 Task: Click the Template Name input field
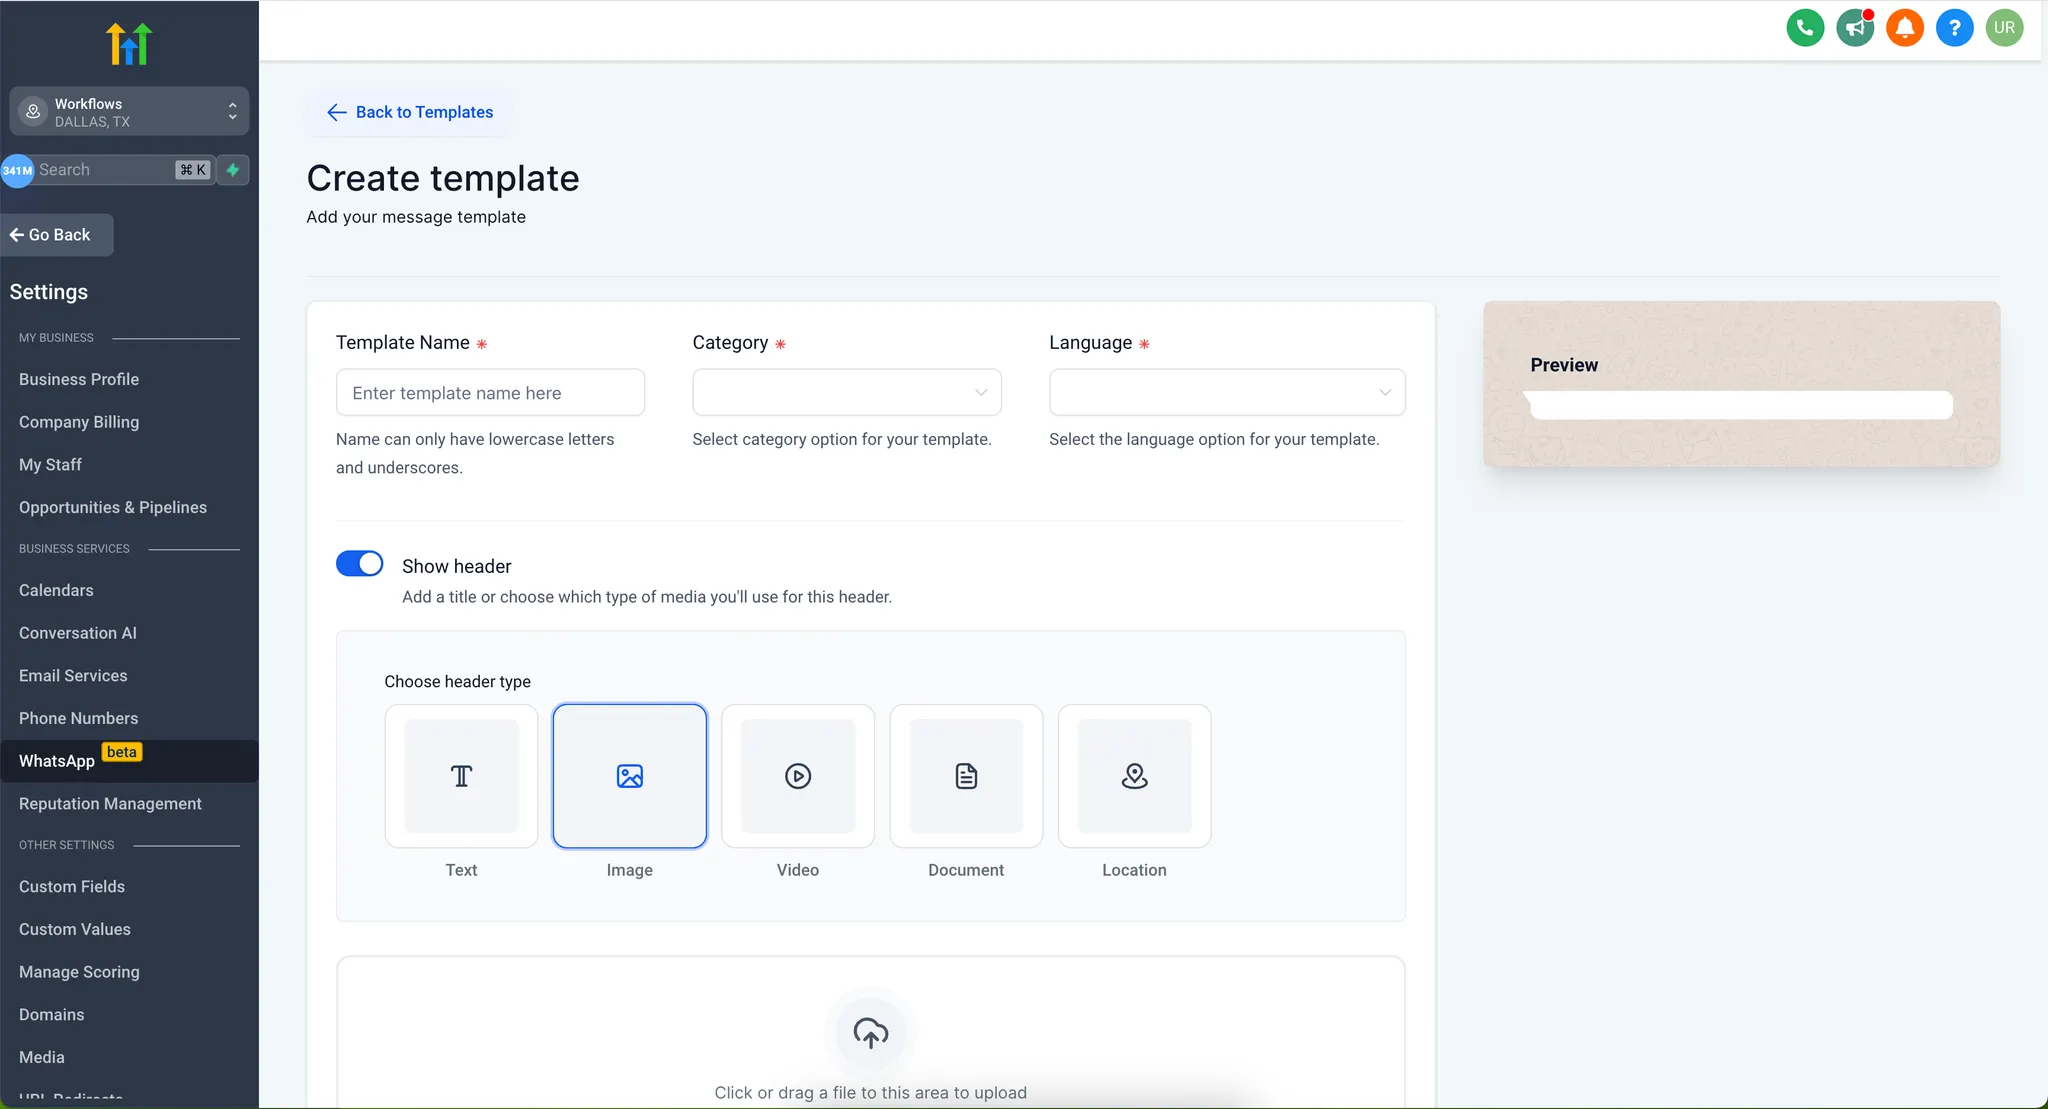490,393
